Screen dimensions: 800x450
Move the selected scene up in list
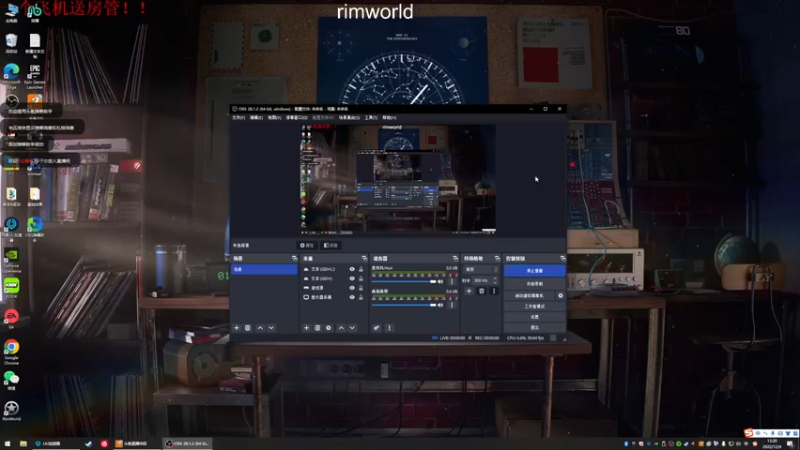coord(260,328)
